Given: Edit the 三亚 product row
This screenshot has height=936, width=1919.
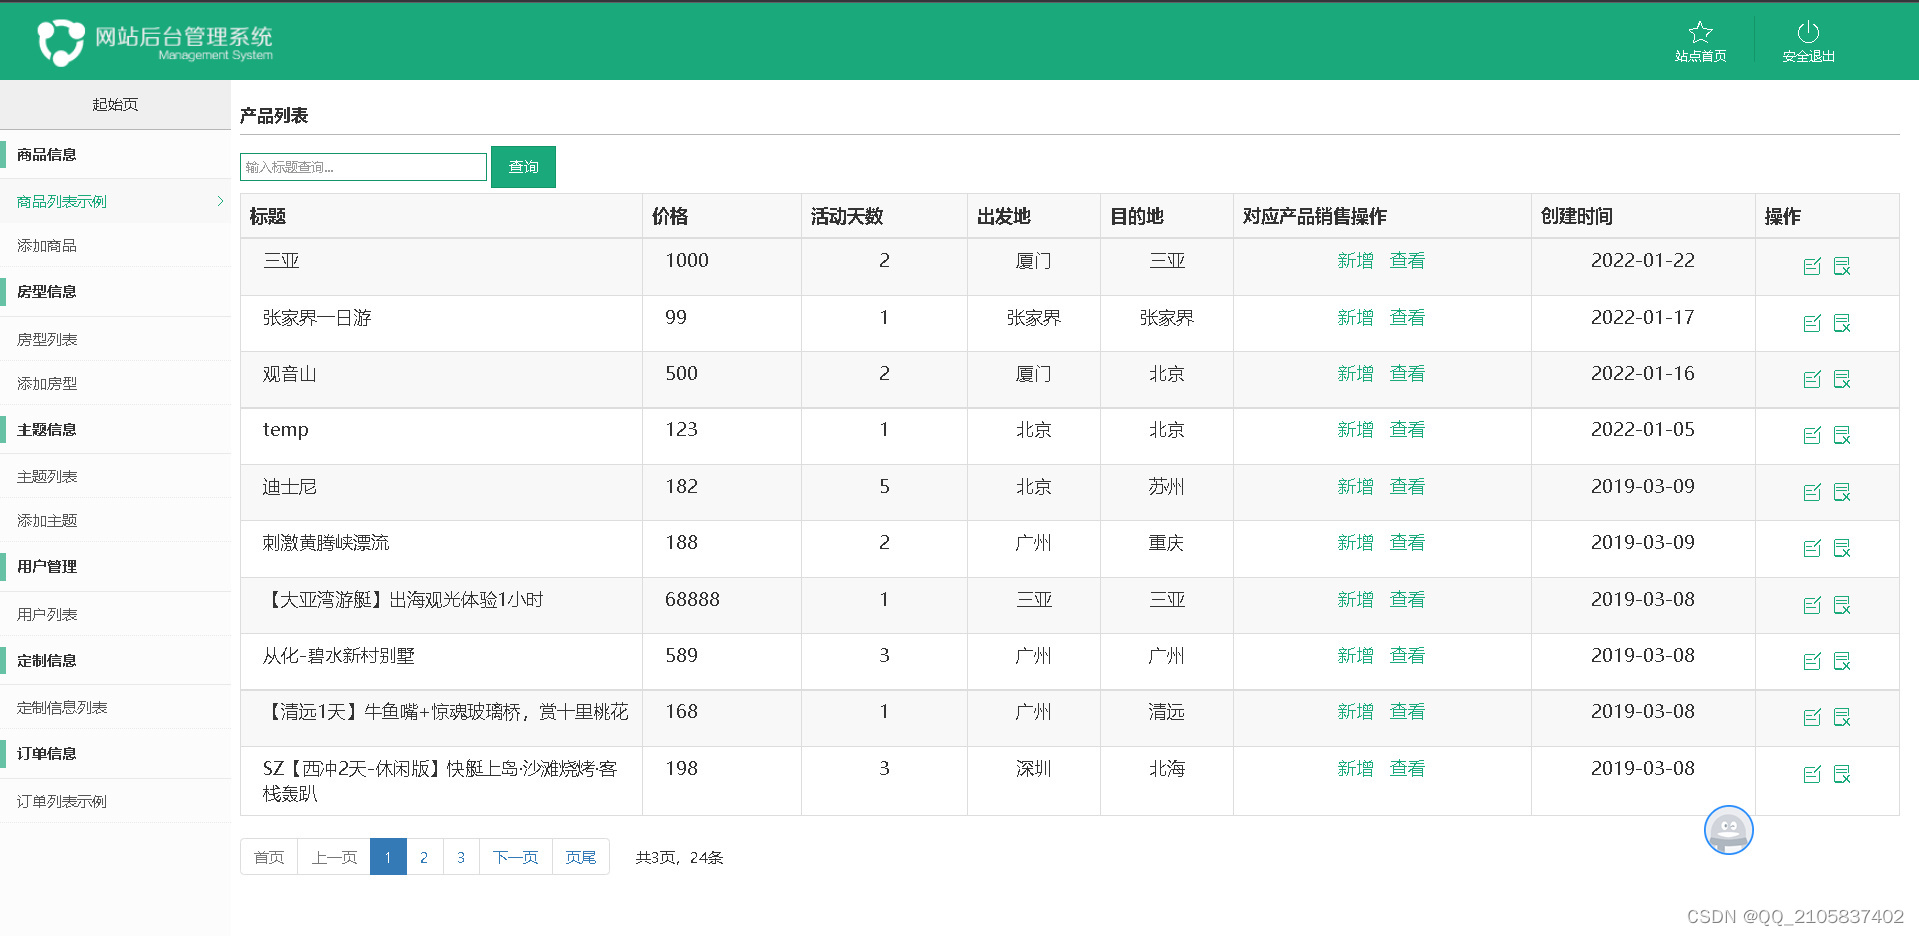Looking at the screenshot, I should click(1812, 266).
